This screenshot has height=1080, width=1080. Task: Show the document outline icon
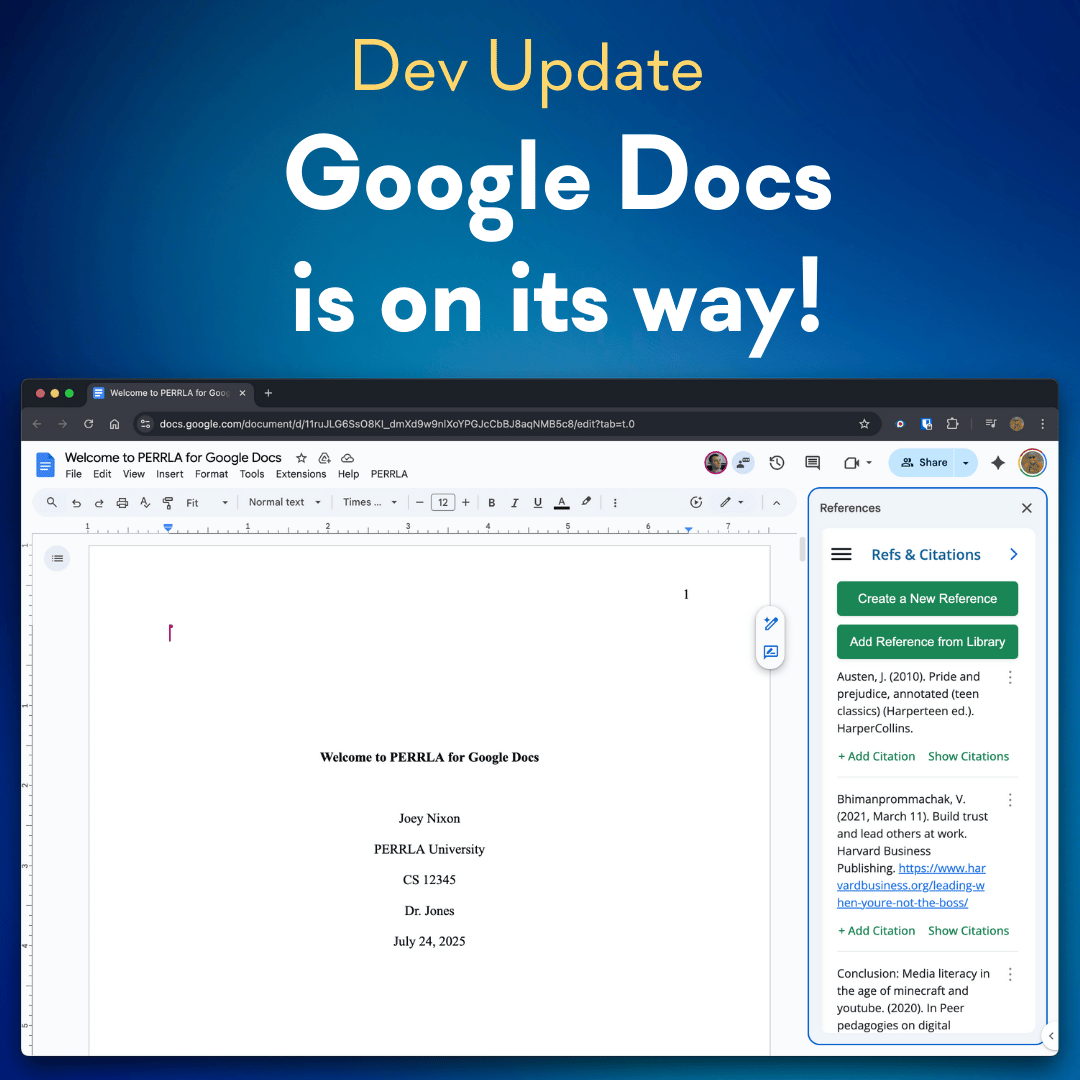coord(57,558)
